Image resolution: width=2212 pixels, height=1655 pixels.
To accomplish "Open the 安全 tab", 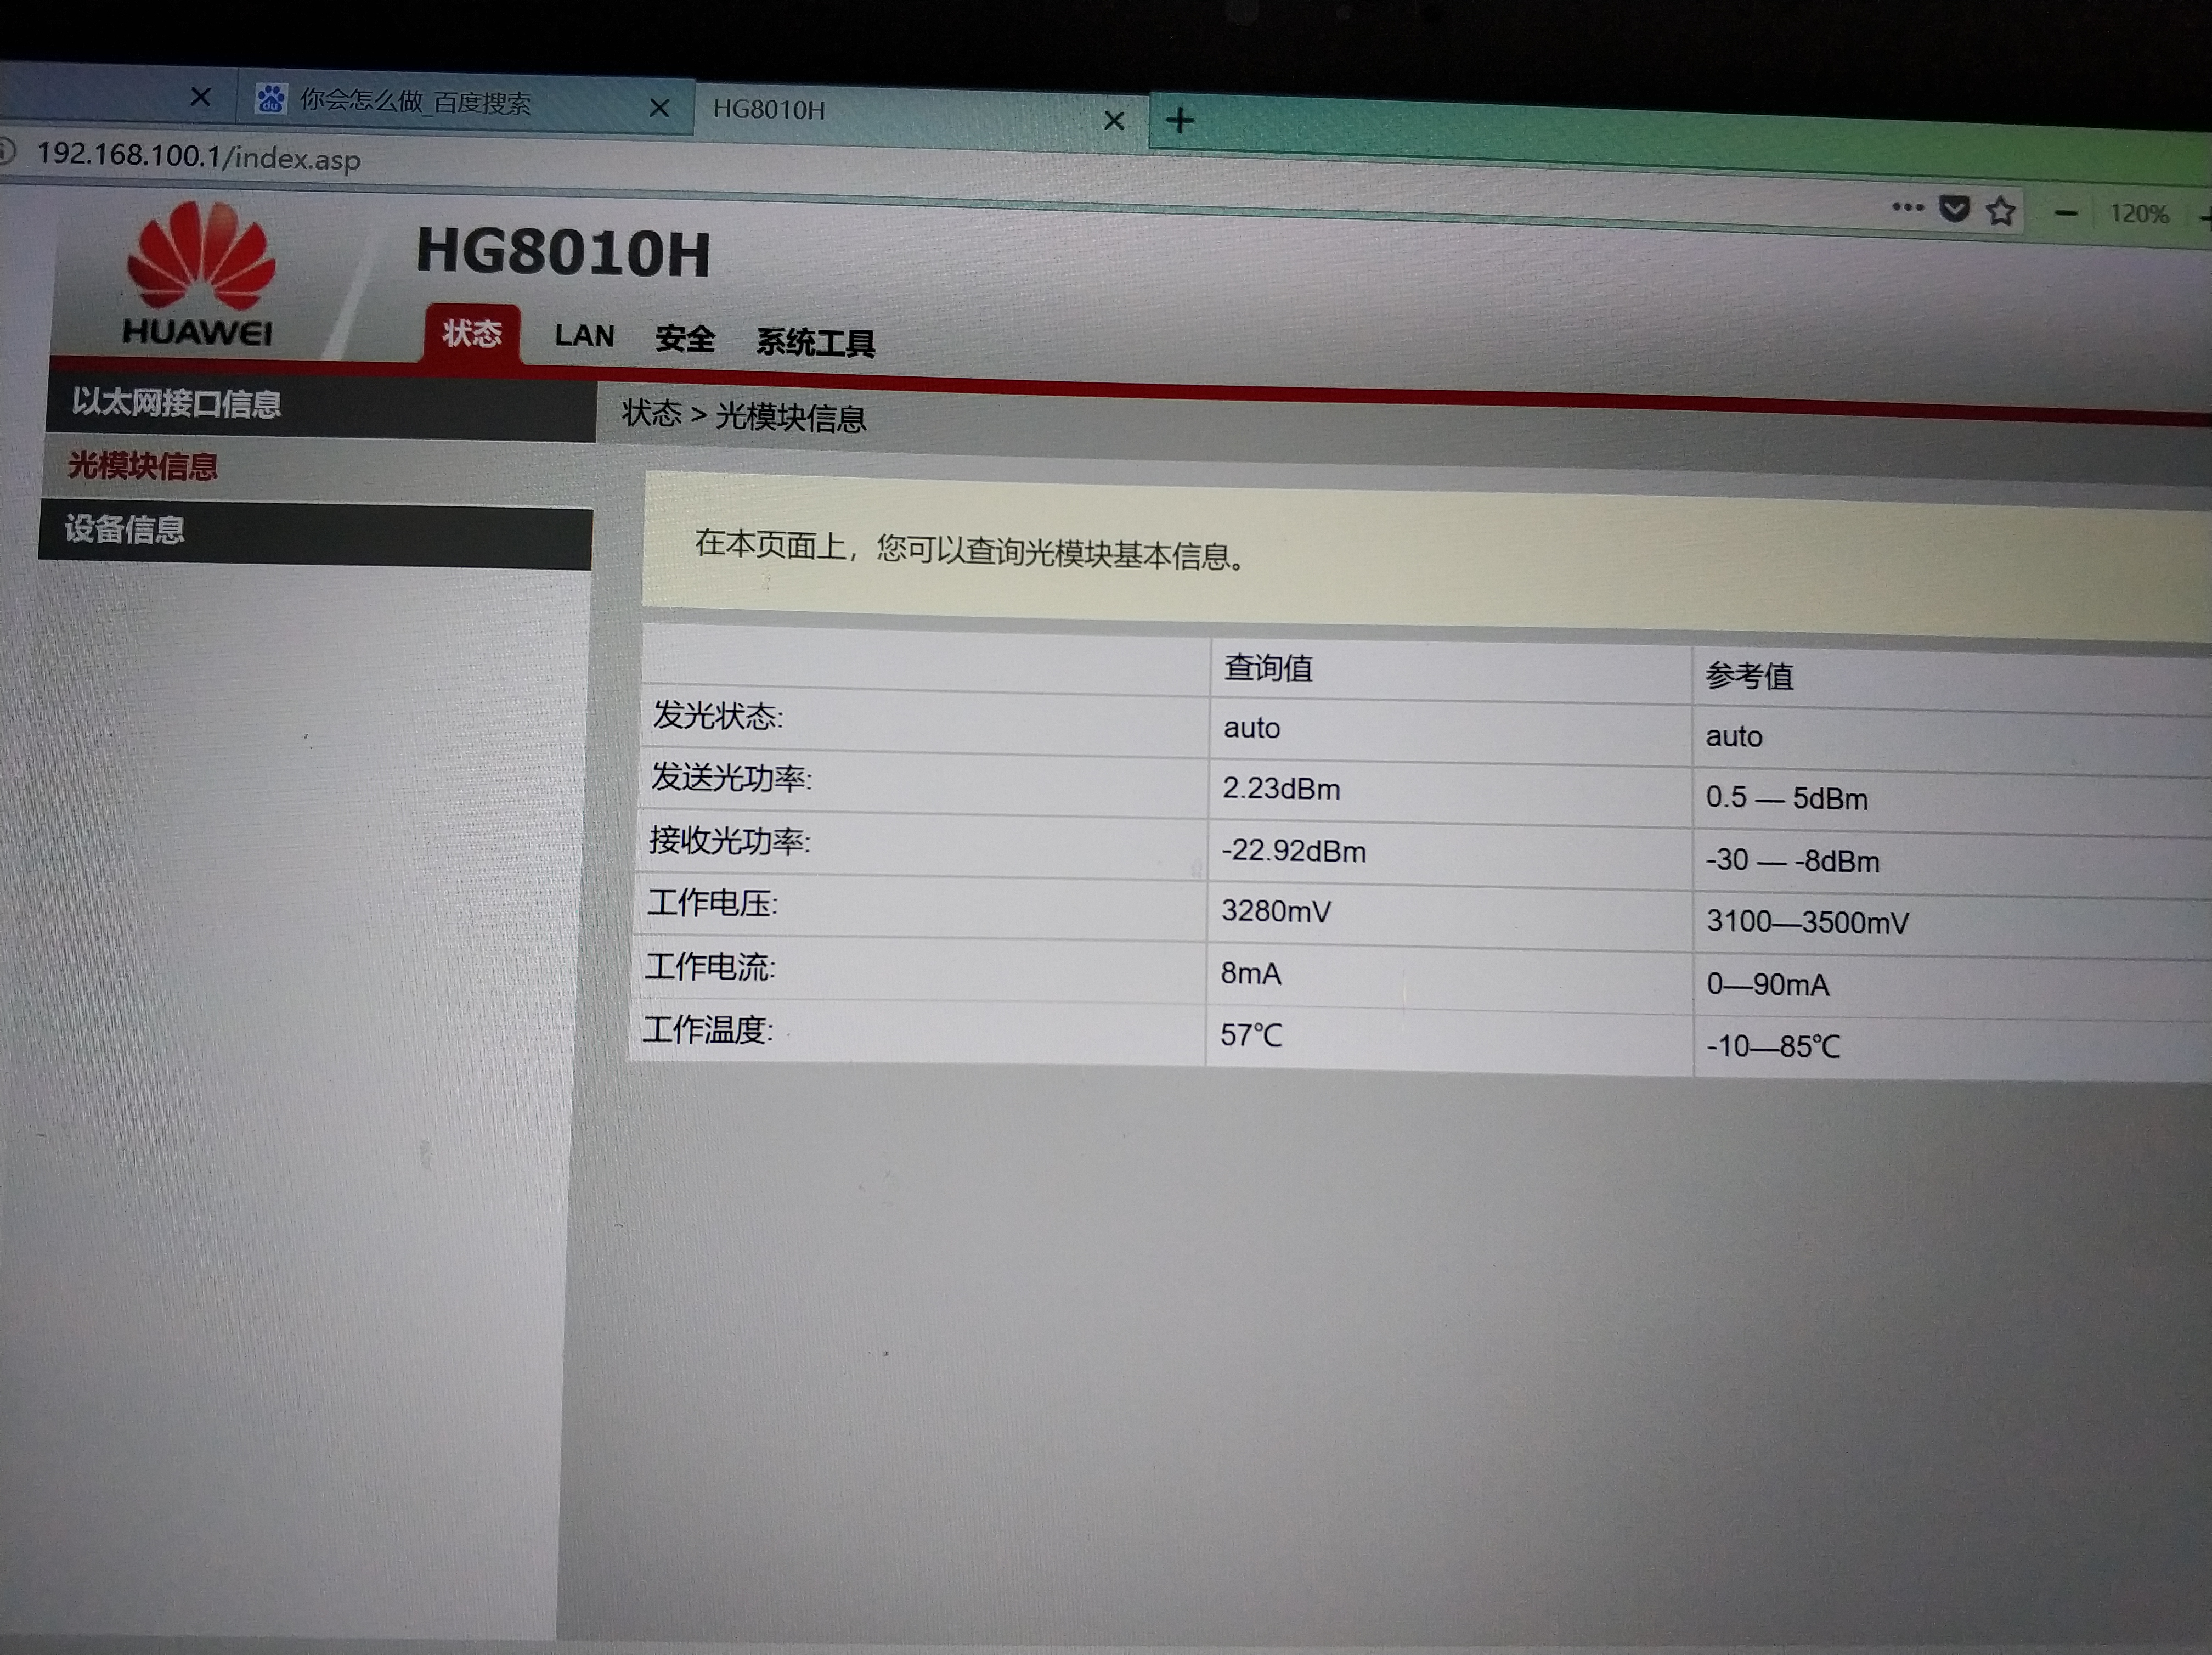I will (685, 339).
